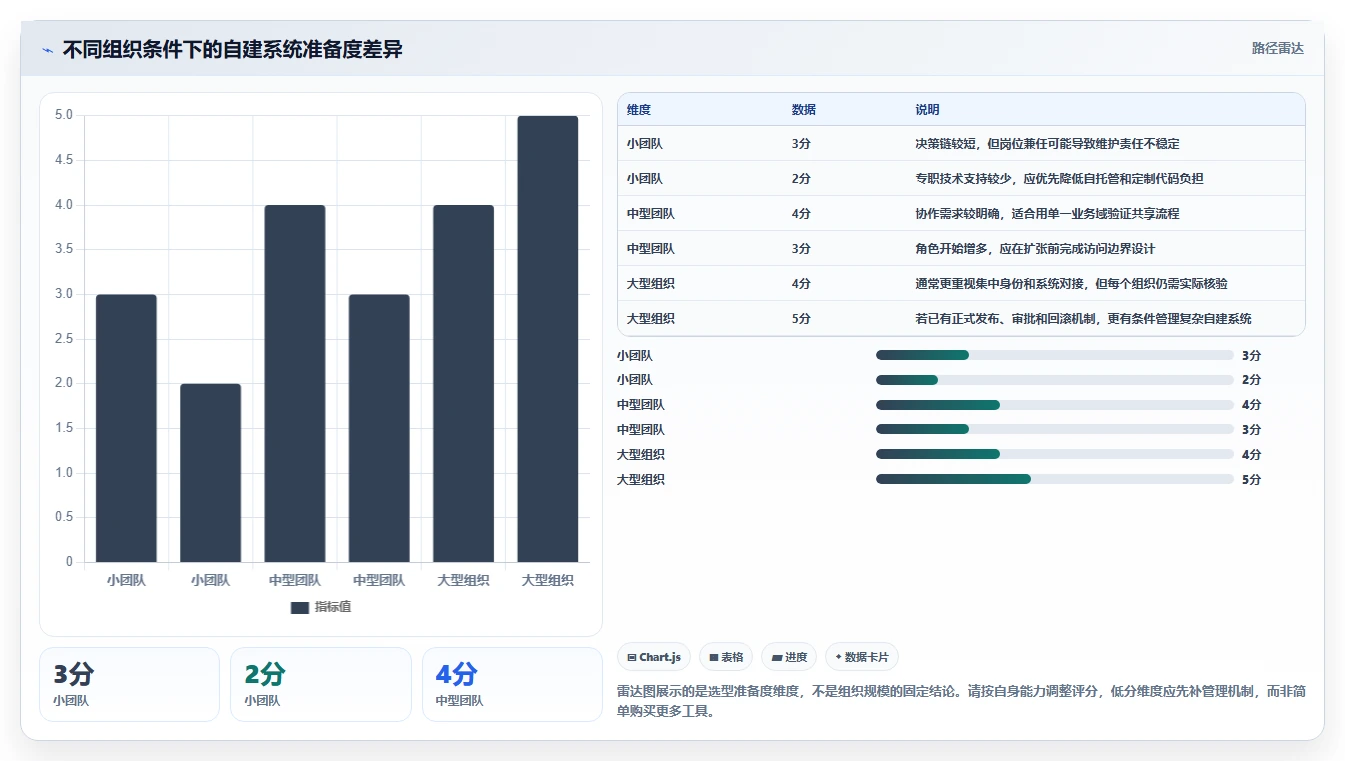The image size is (1345, 761).
Task: Click the 5分 value in the table
Action: (x=801, y=319)
